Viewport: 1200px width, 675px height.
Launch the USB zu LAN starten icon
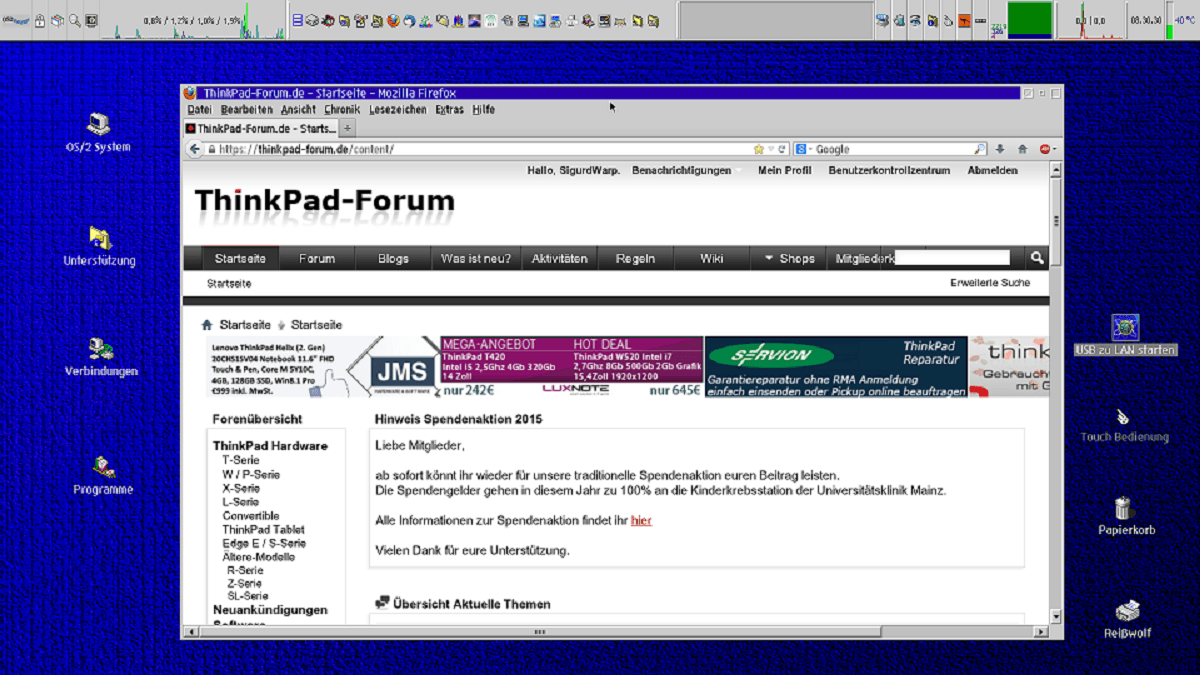tap(1125, 327)
